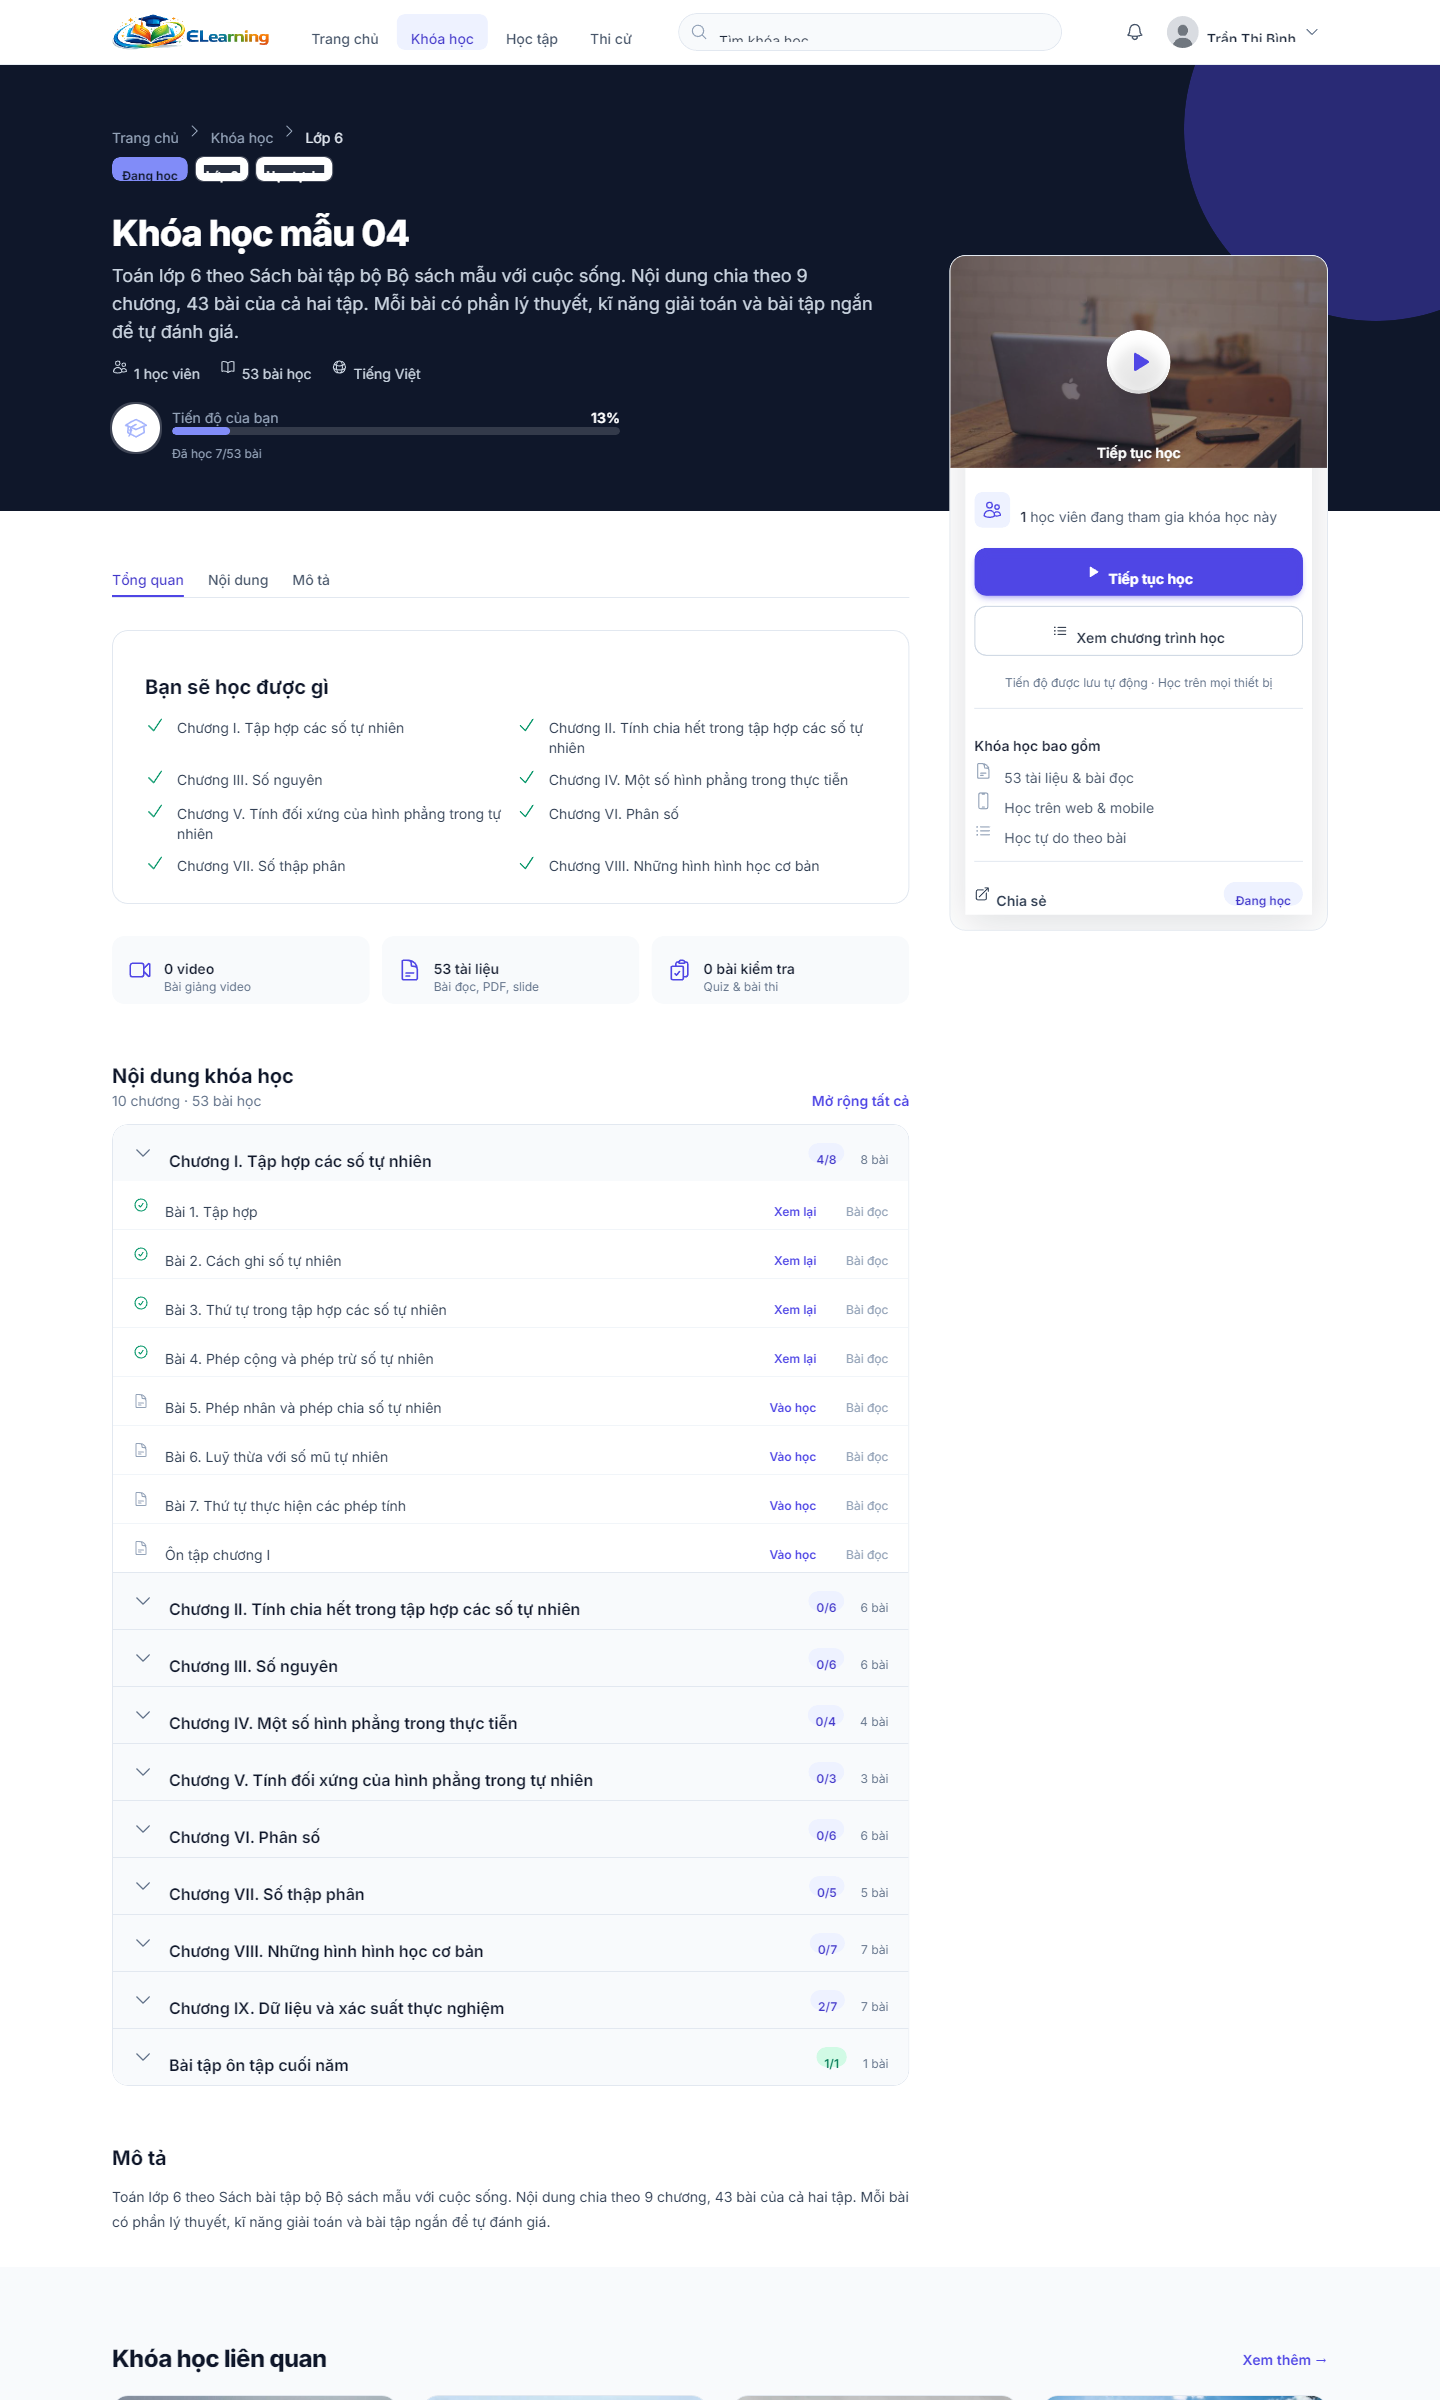Click the ELearning logo

191,33
